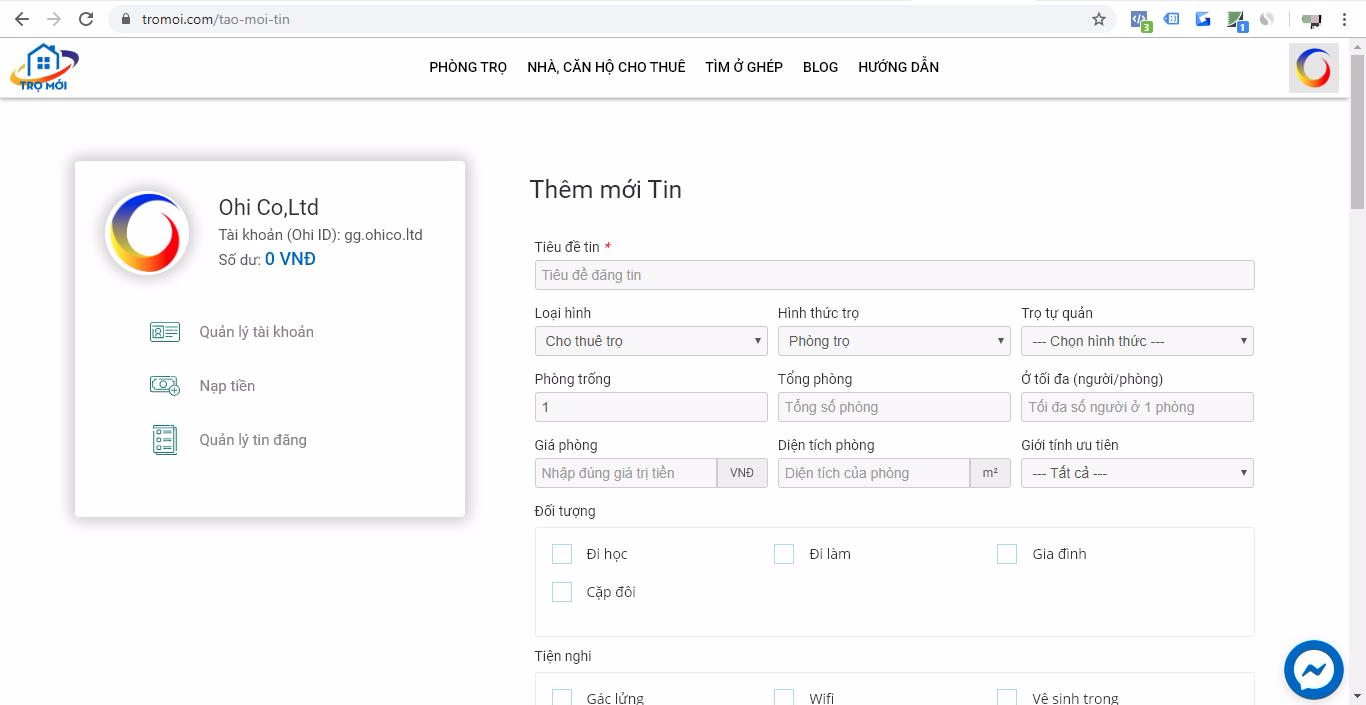Image resolution: width=1366 pixels, height=705 pixels.
Task: Open the Nạp tiền link
Action: click(x=227, y=386)
